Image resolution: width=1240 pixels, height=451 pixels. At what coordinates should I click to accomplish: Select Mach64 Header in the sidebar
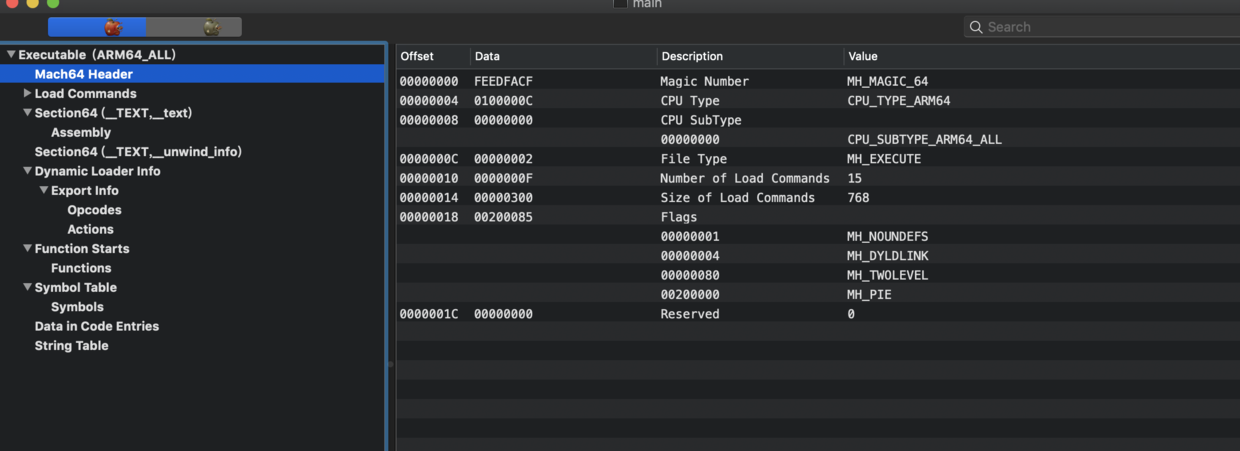(x=84, y=74)
